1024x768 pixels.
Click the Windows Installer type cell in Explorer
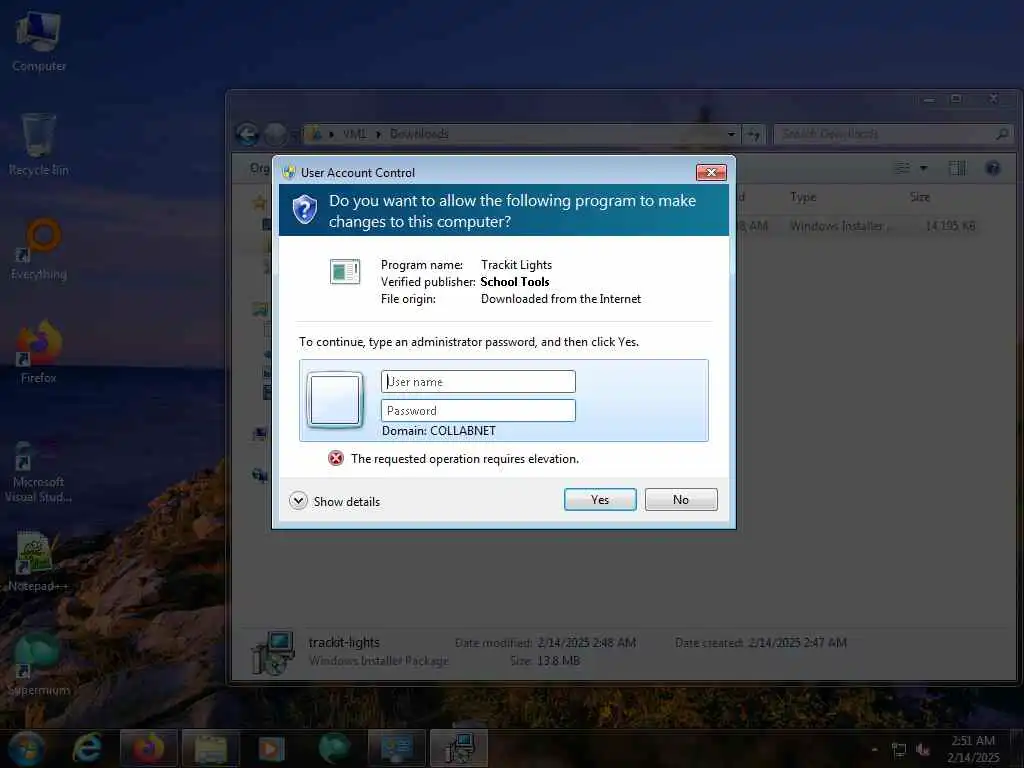point(842,226)
